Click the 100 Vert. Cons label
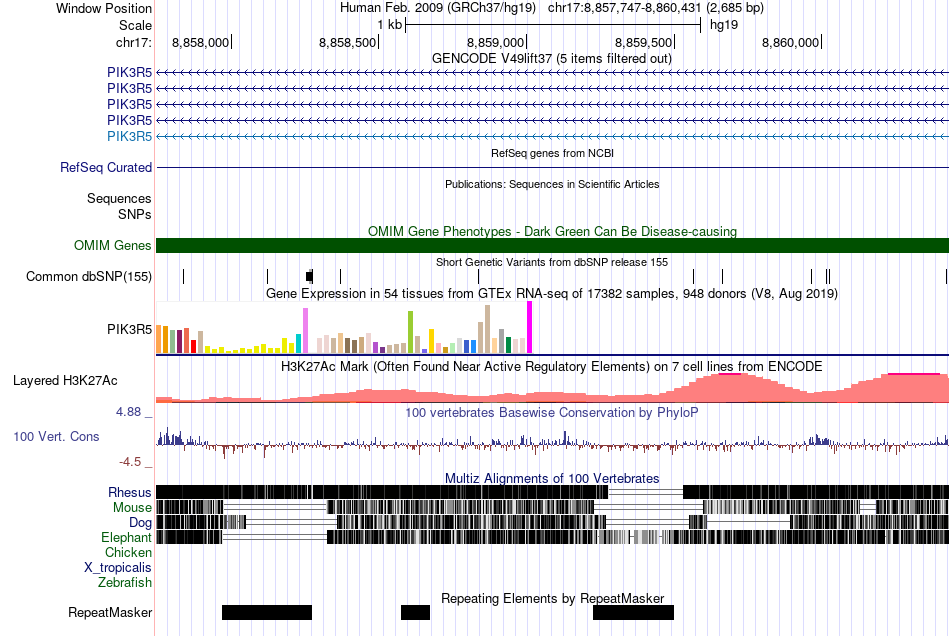The width and height of the screenshot is (950, 636). click(56, 437)
